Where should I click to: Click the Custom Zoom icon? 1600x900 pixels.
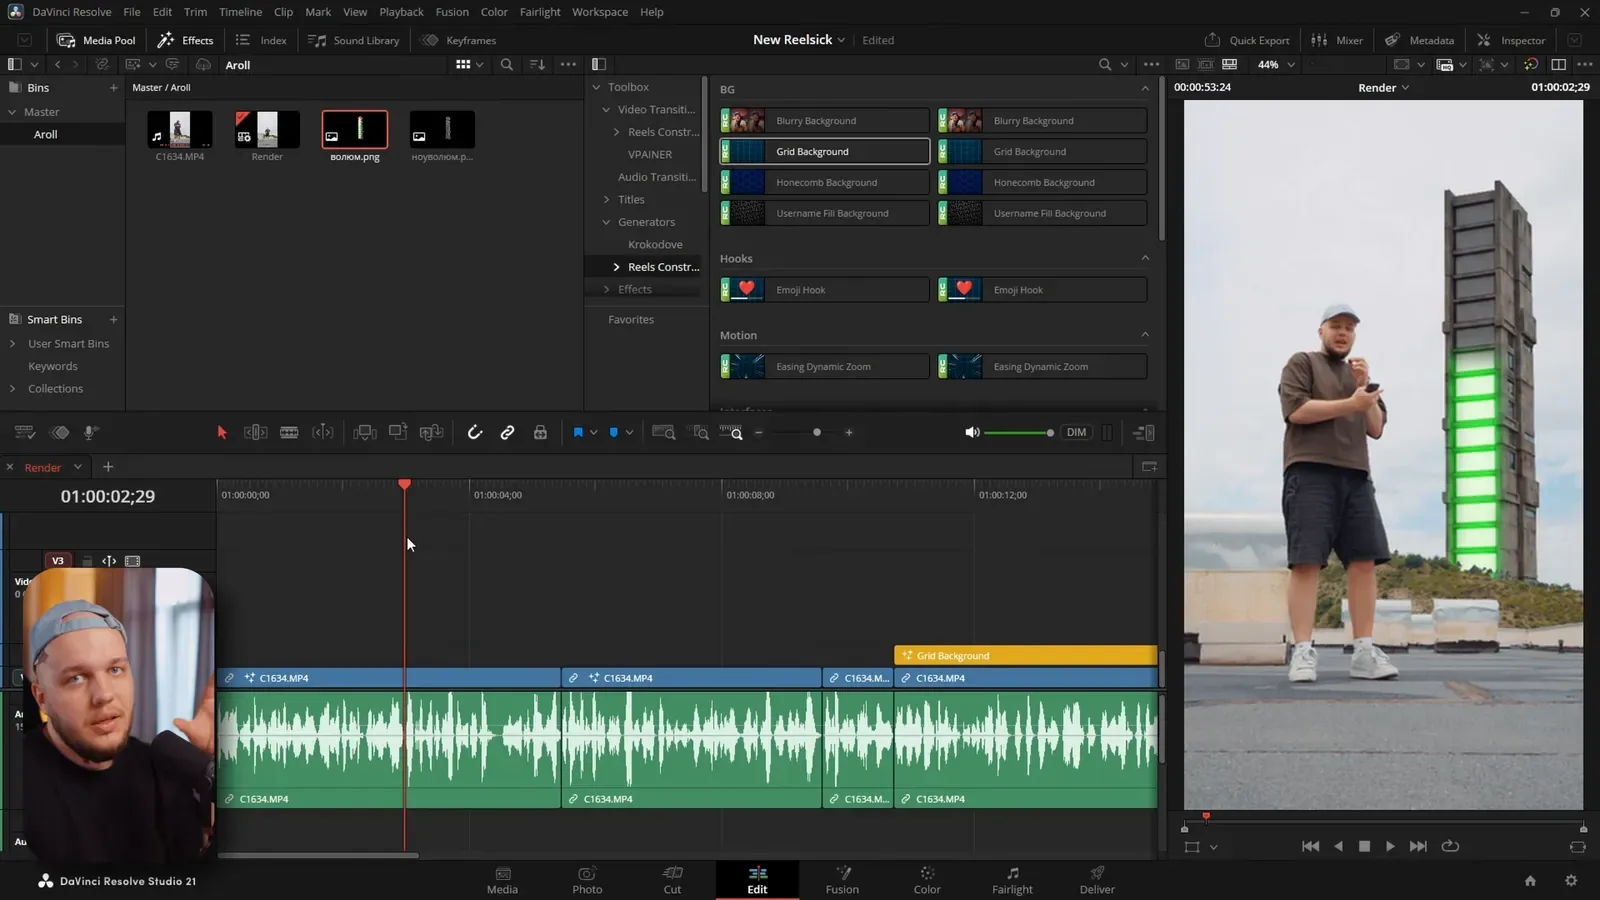(732, 432)
